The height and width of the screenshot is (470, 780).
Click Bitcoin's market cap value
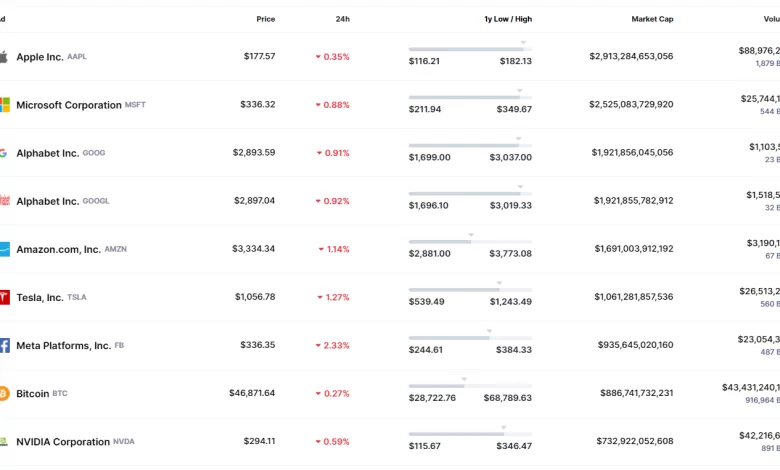(x=631, y=394)
